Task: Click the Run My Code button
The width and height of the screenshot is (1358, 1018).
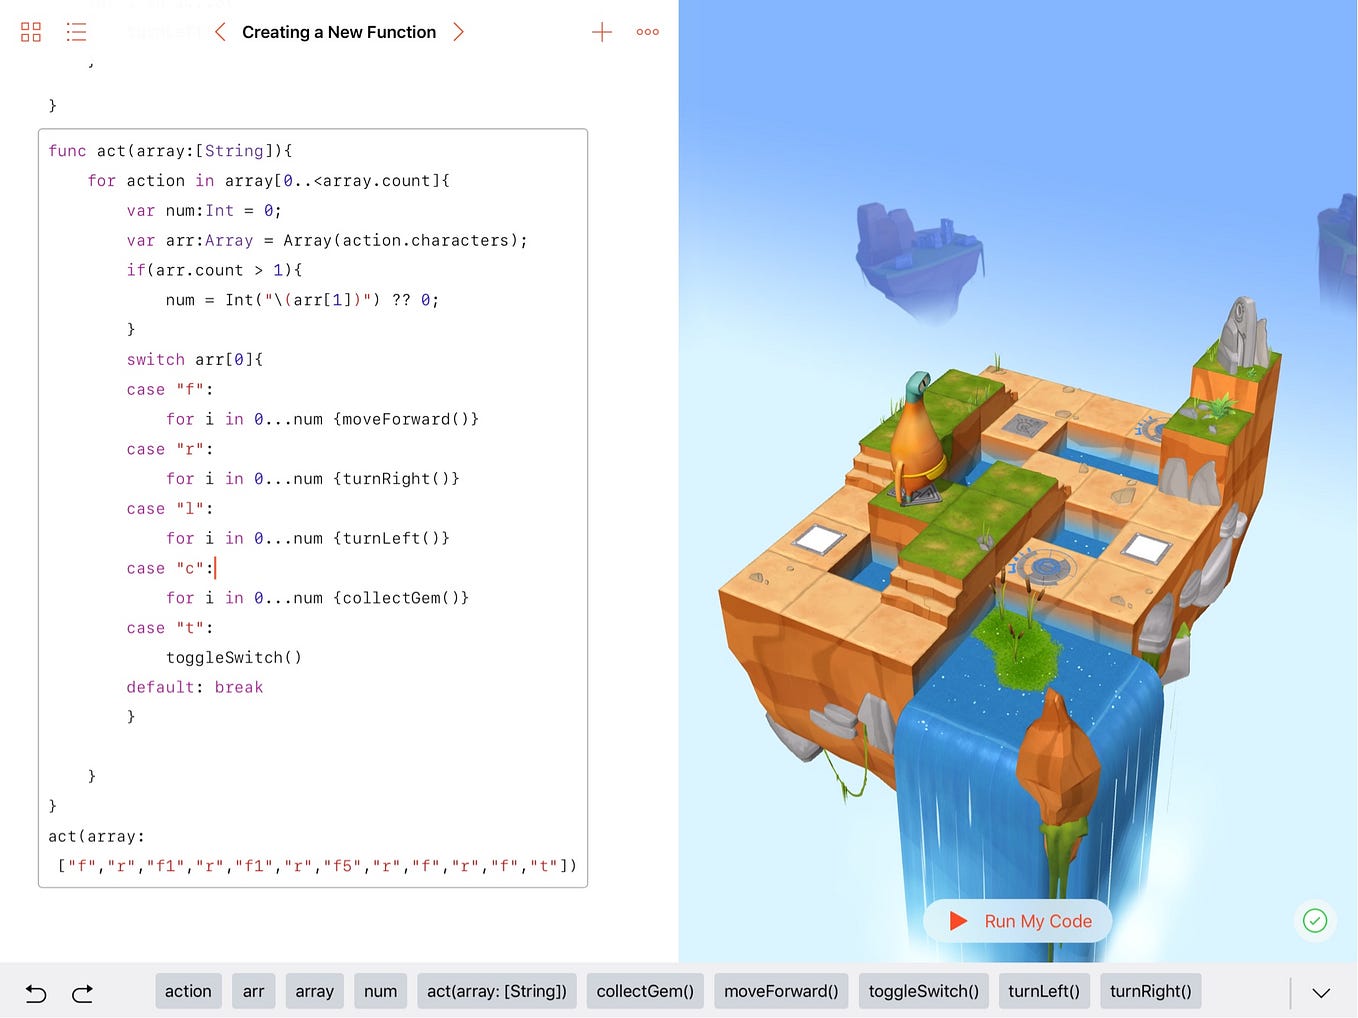Action: pyautogui.click(x=1018, y=920)
